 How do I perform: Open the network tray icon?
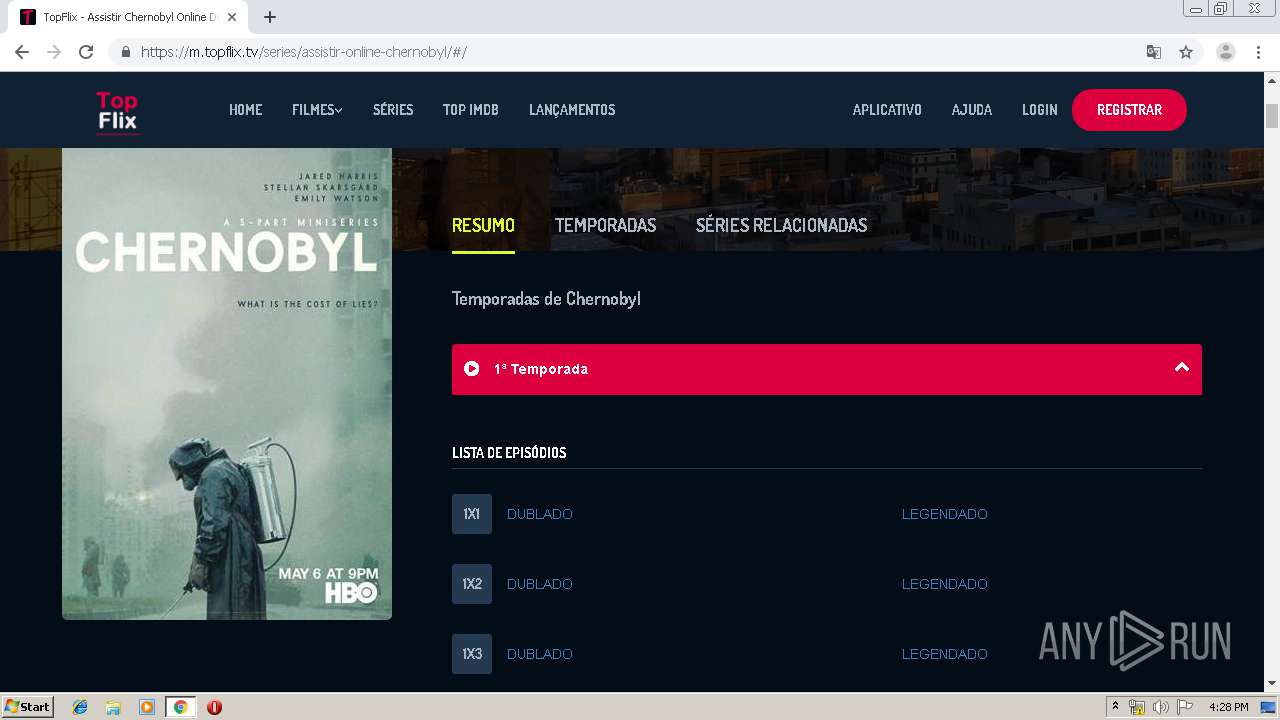click(x=1137, y=707)
